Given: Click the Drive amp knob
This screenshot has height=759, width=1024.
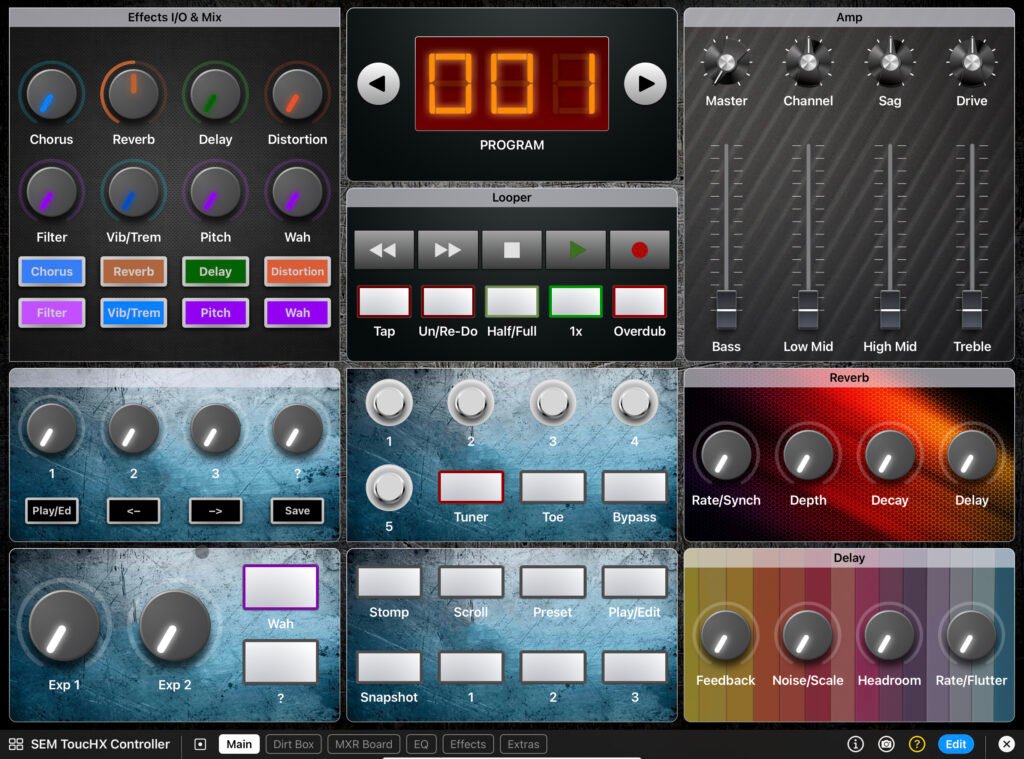Looking at the screenshot, I should tap(972, 63).
